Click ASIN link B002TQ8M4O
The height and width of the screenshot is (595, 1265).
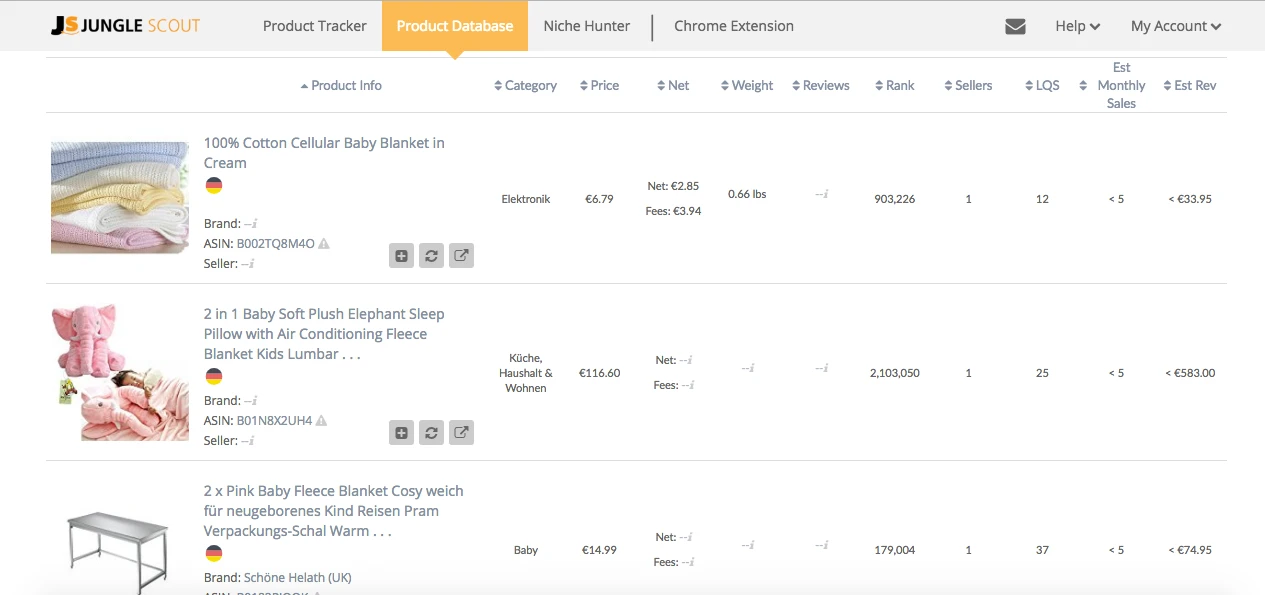click(x=275, y=244)
